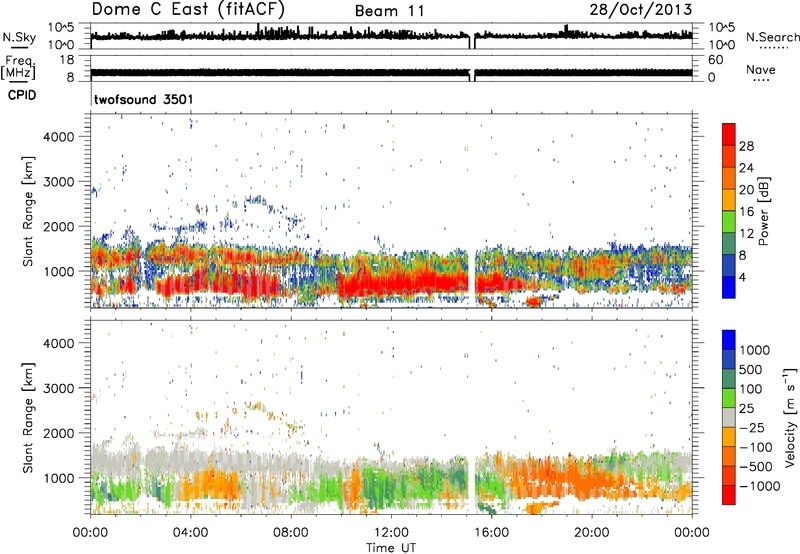Click the "CPID" row label
The width and height of the screenshot is (800, 554).
[22, 95]
